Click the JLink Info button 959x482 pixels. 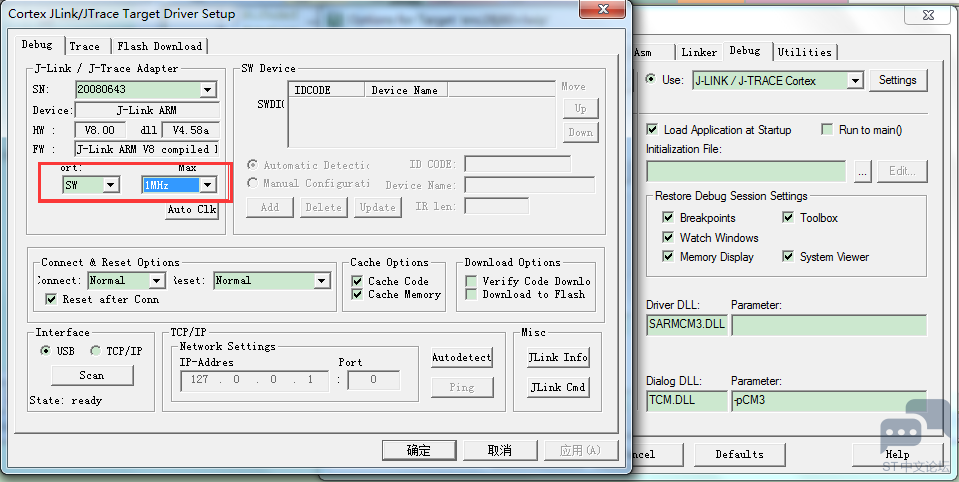(x=558, y=357)
